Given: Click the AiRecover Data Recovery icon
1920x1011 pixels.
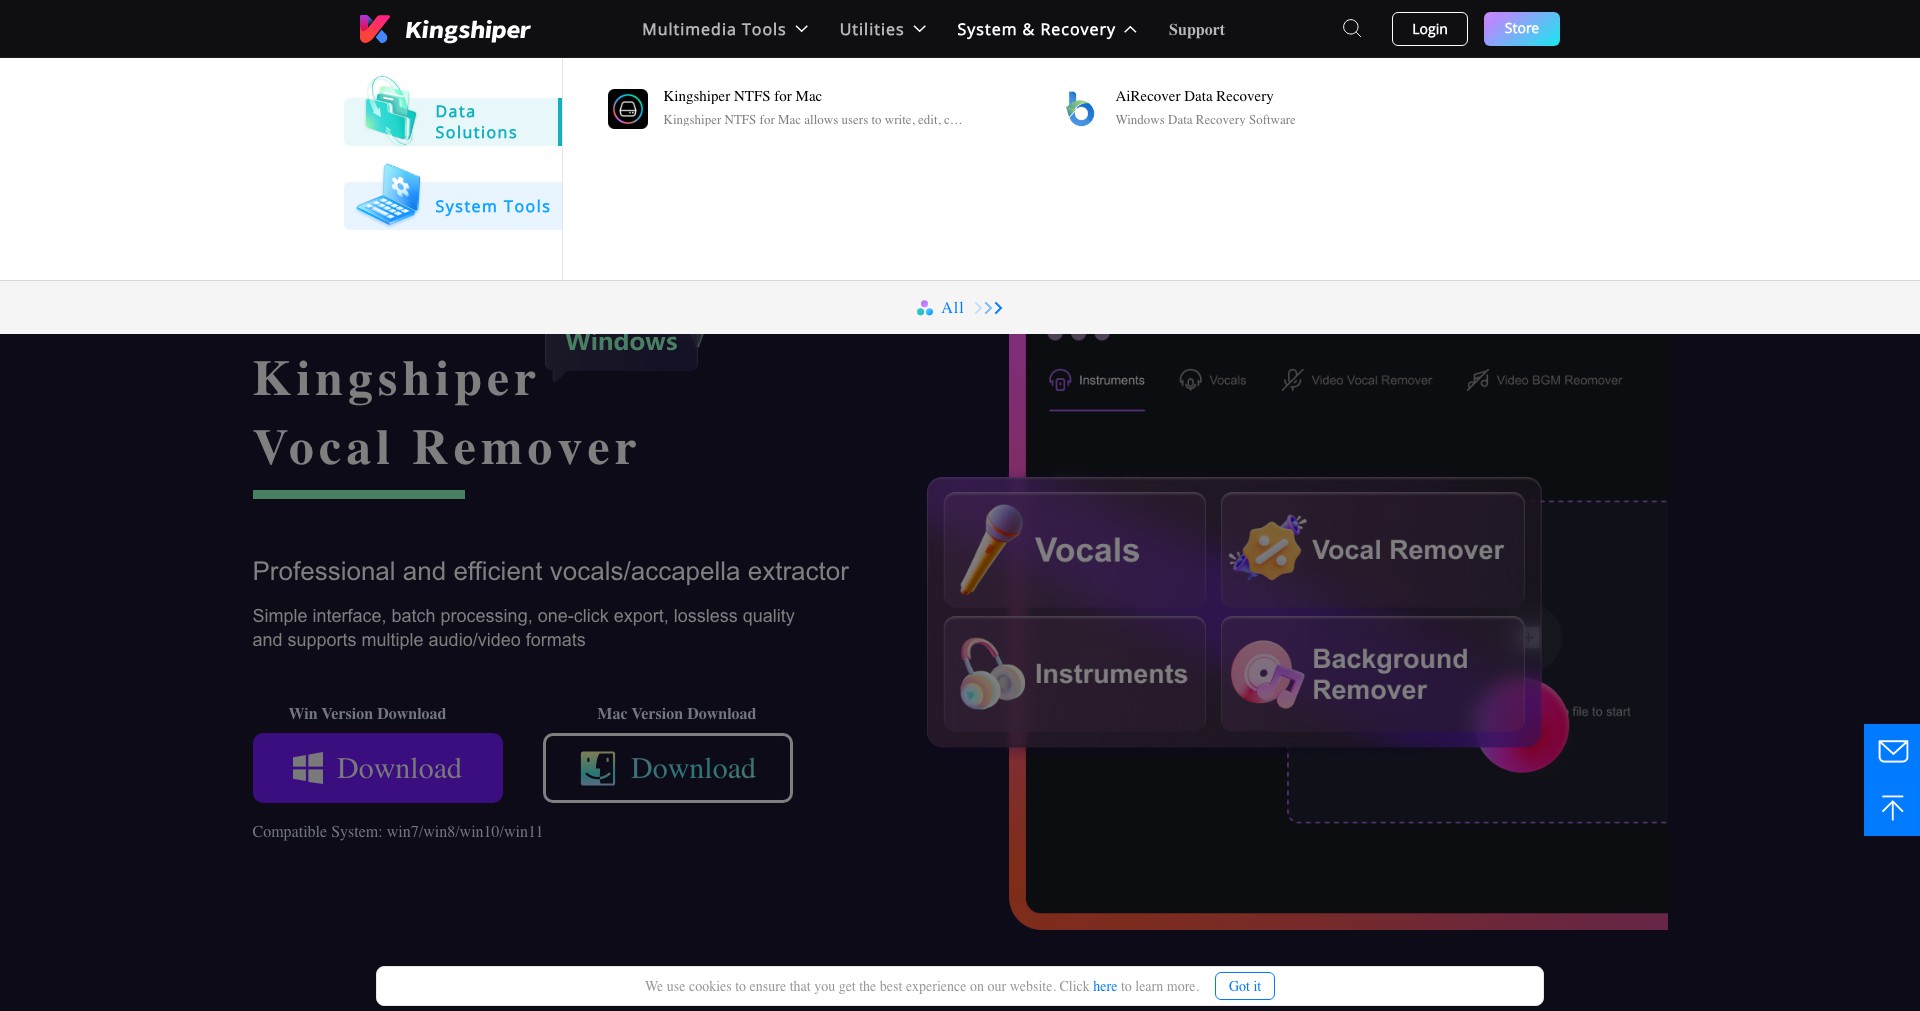Looking at the screenshot, I should pyautogui.click(x=1080, y=109).
